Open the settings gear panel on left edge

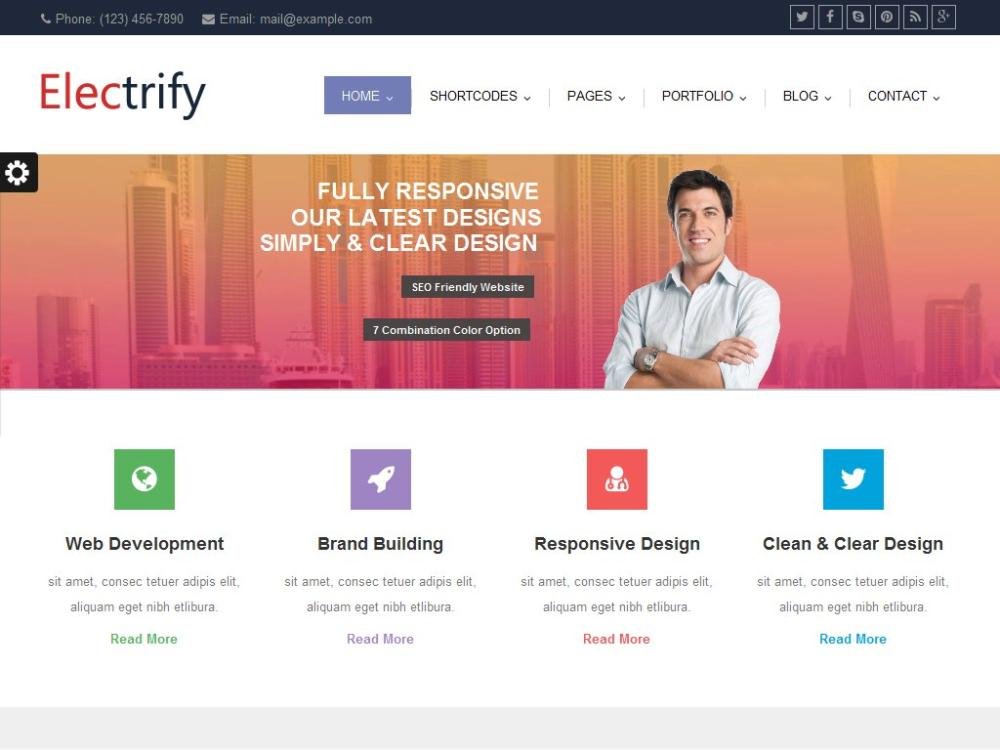click(x=18, y=172)
